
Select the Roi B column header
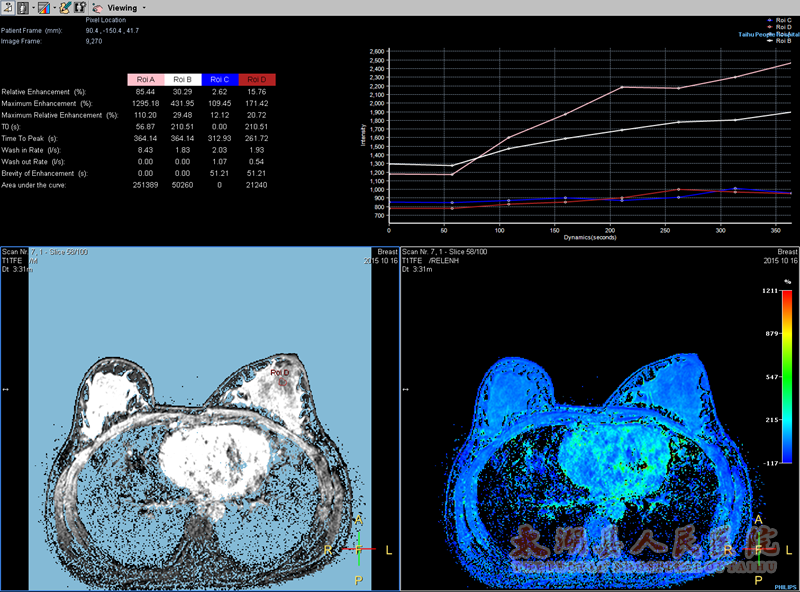click(182, 79)
